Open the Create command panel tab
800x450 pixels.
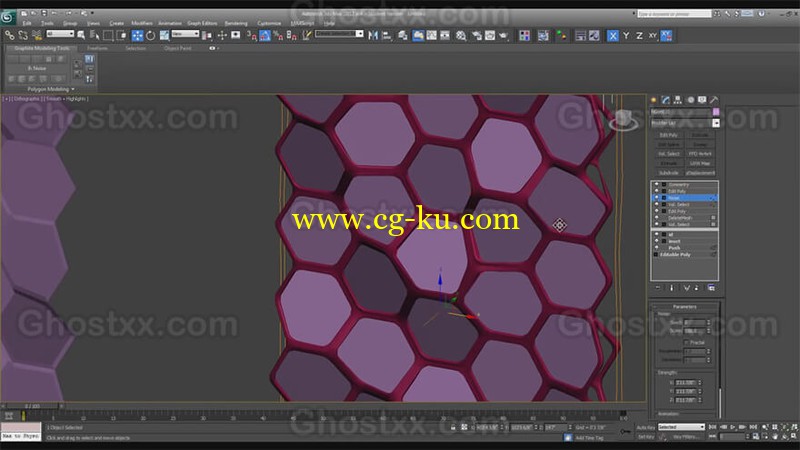[654, 100]
